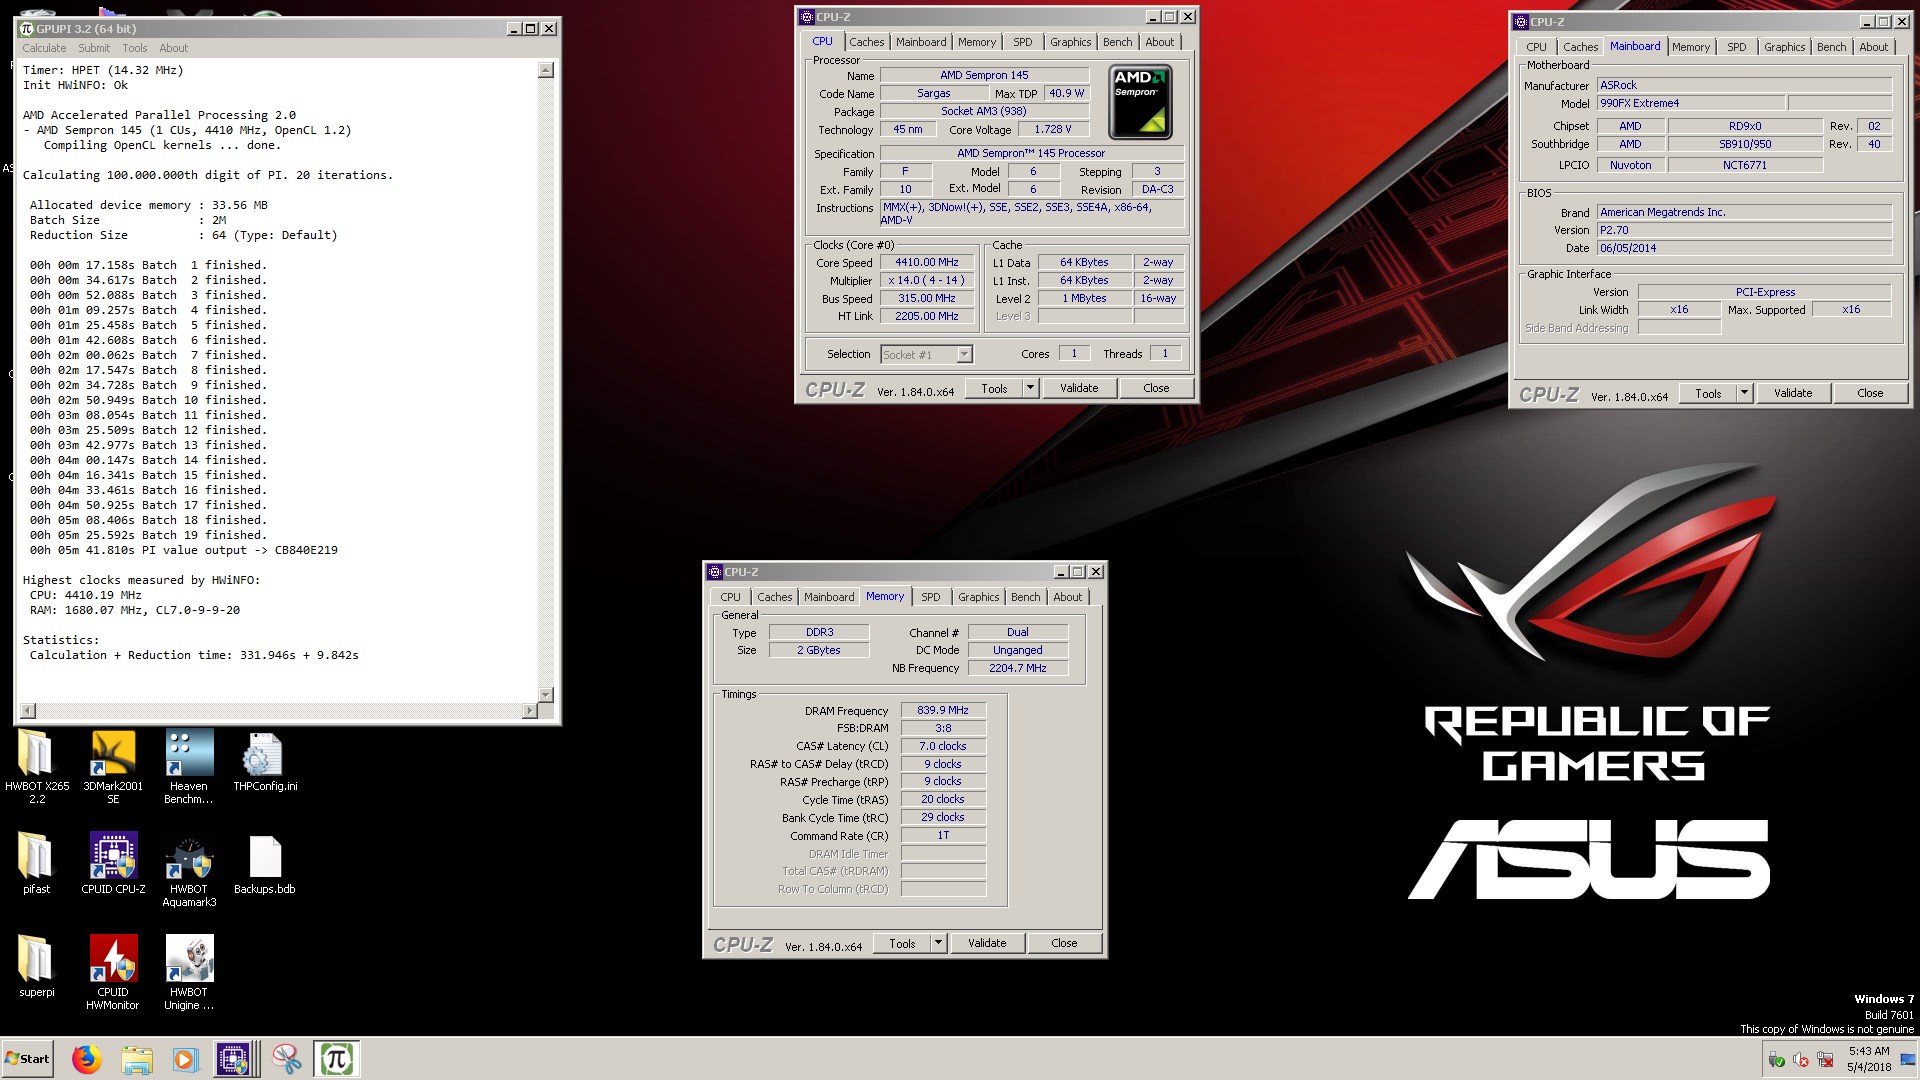Launch CPUID HWMonitor desktop shortcut

pyautogui.click(x=113, y=973)
